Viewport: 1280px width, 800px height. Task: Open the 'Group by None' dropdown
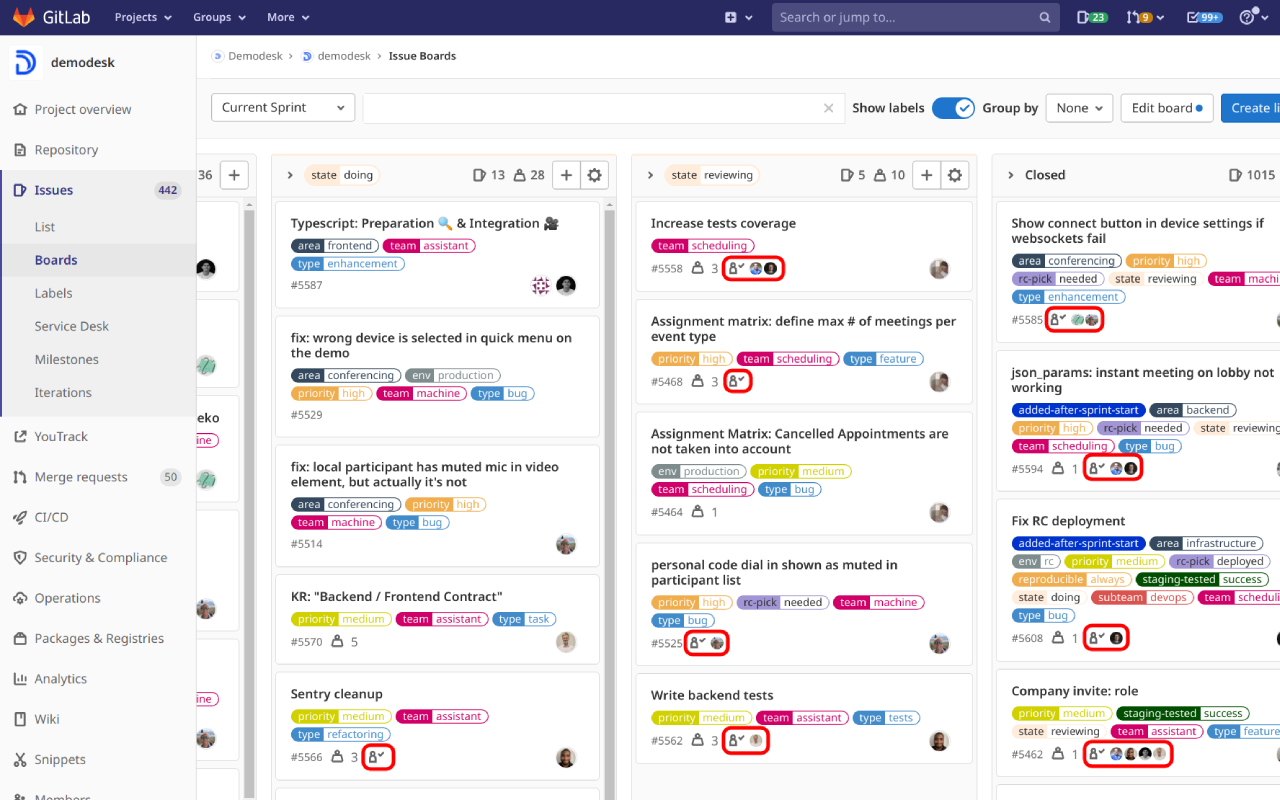[x=1078, y=107]
